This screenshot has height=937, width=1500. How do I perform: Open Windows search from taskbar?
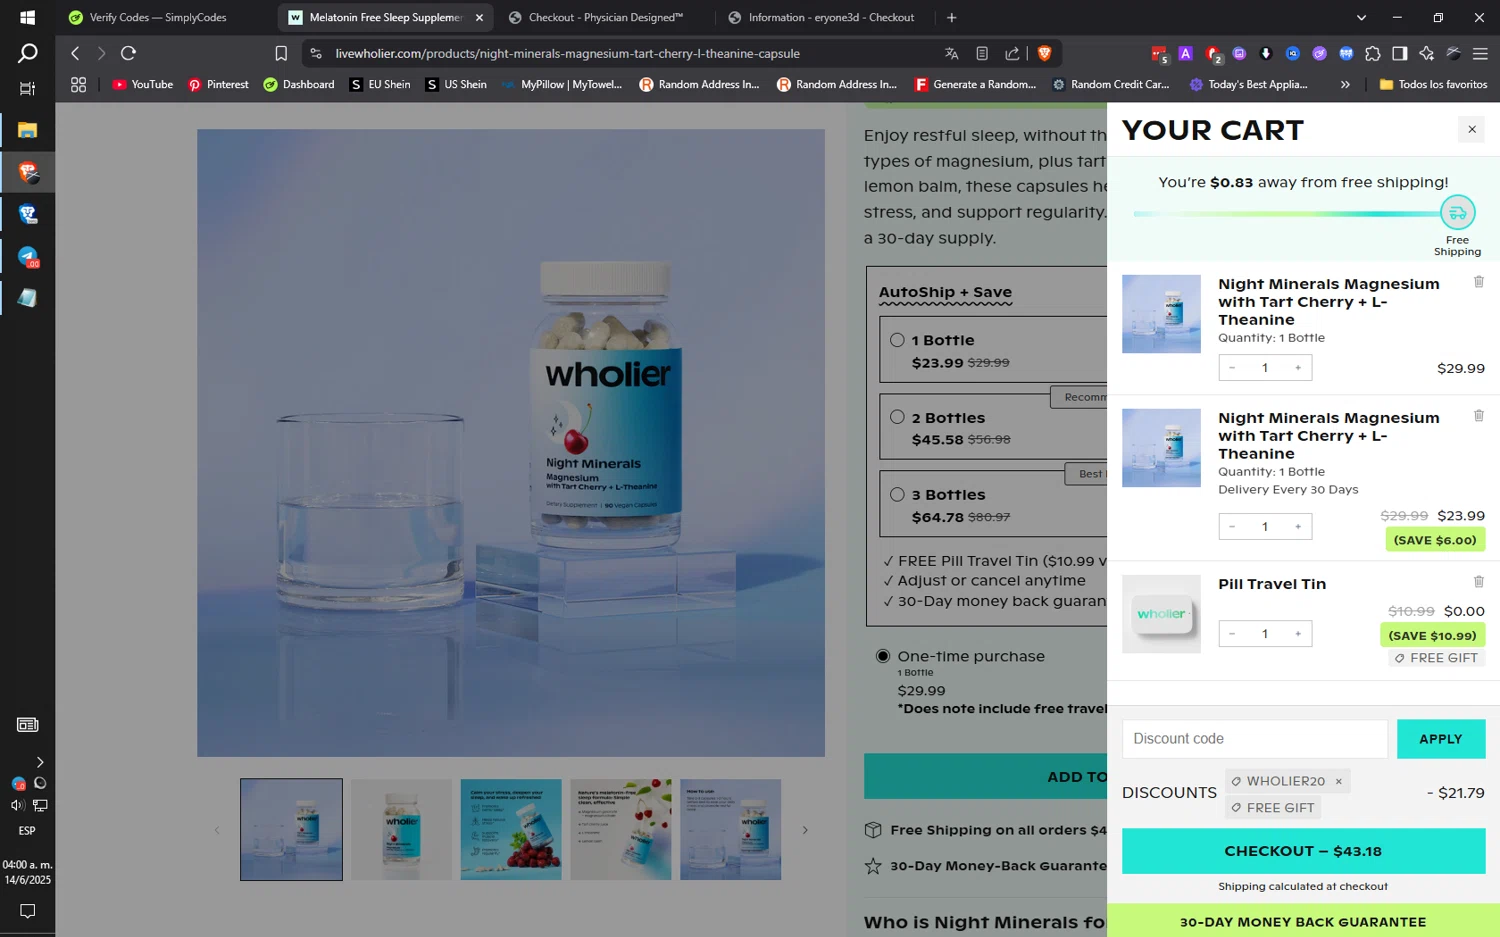(x=27, y=53)
